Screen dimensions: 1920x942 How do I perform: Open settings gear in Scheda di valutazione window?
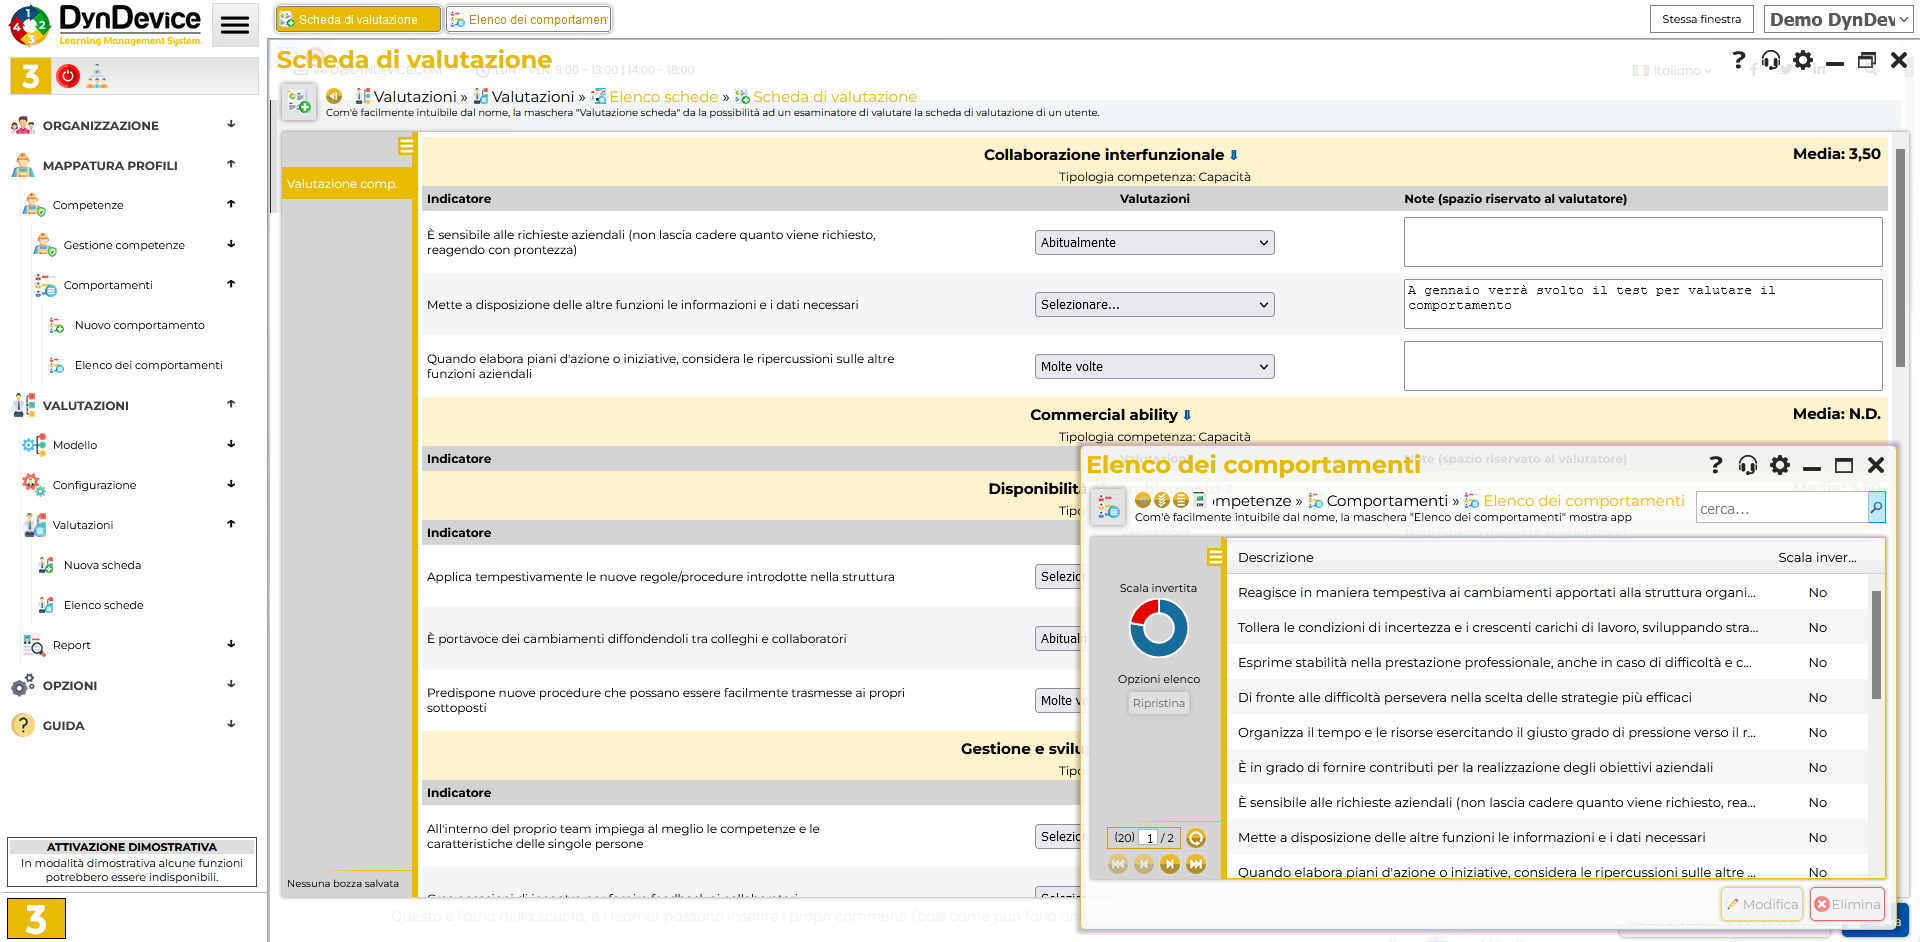(x=1803, y=61)
